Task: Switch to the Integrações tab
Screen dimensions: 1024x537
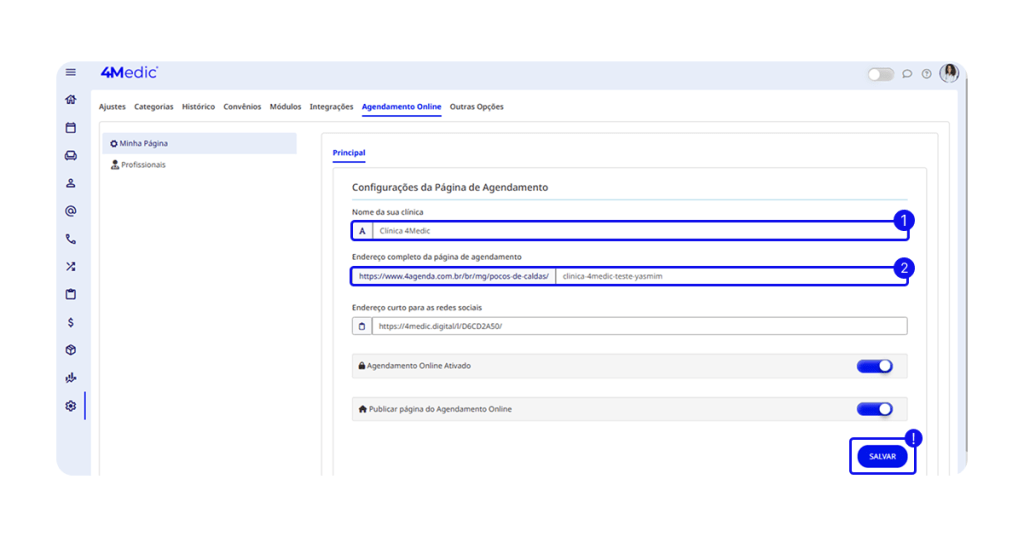Action: click(331, 107)
